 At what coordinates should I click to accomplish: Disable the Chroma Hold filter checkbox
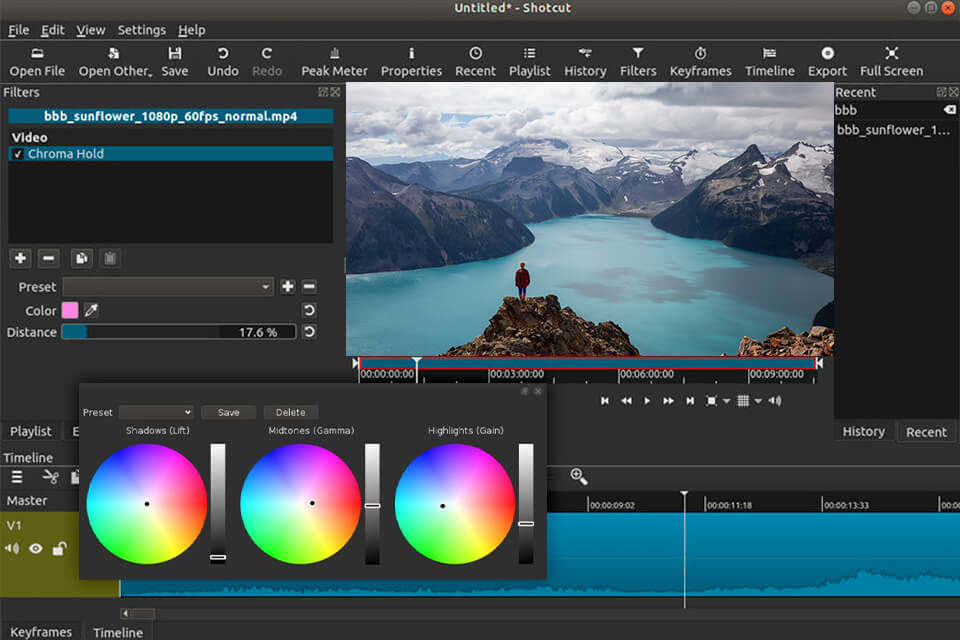[18, 154]
